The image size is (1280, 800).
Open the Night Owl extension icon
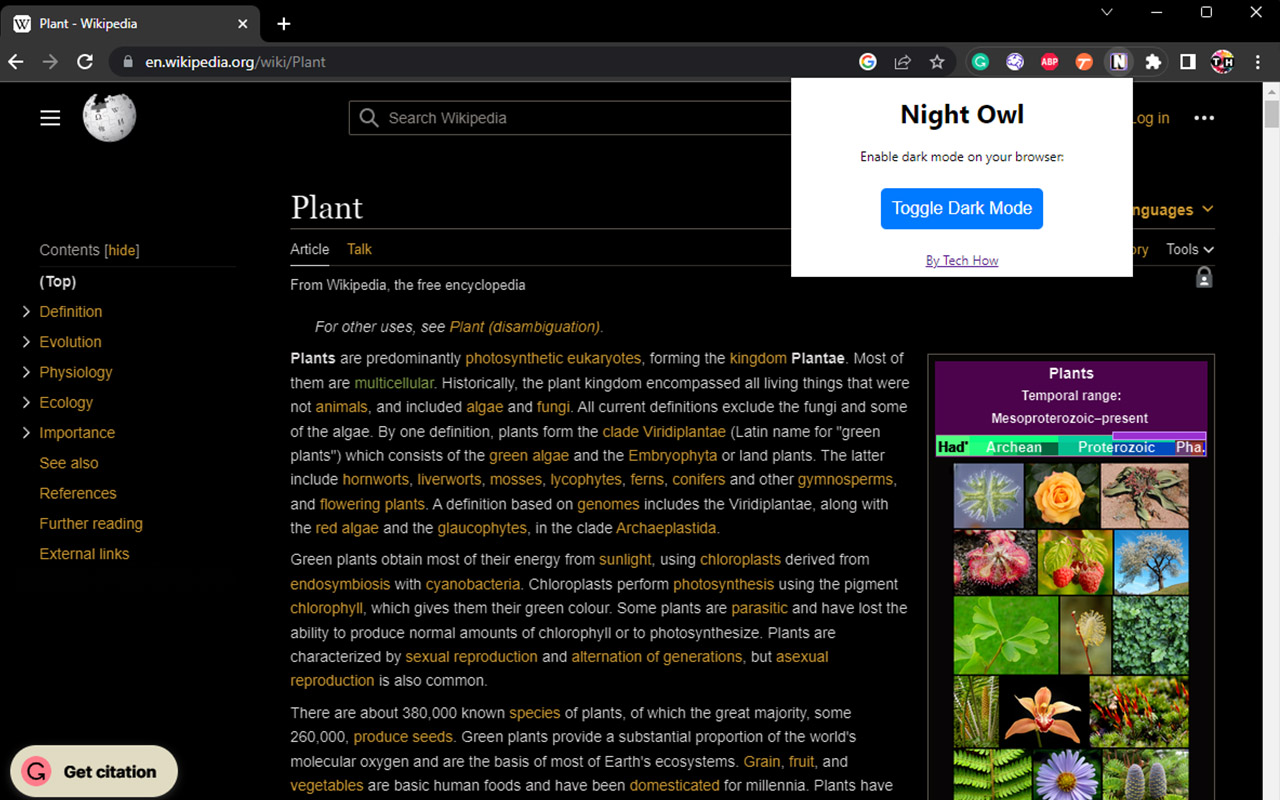click(x=1118, y=62)
